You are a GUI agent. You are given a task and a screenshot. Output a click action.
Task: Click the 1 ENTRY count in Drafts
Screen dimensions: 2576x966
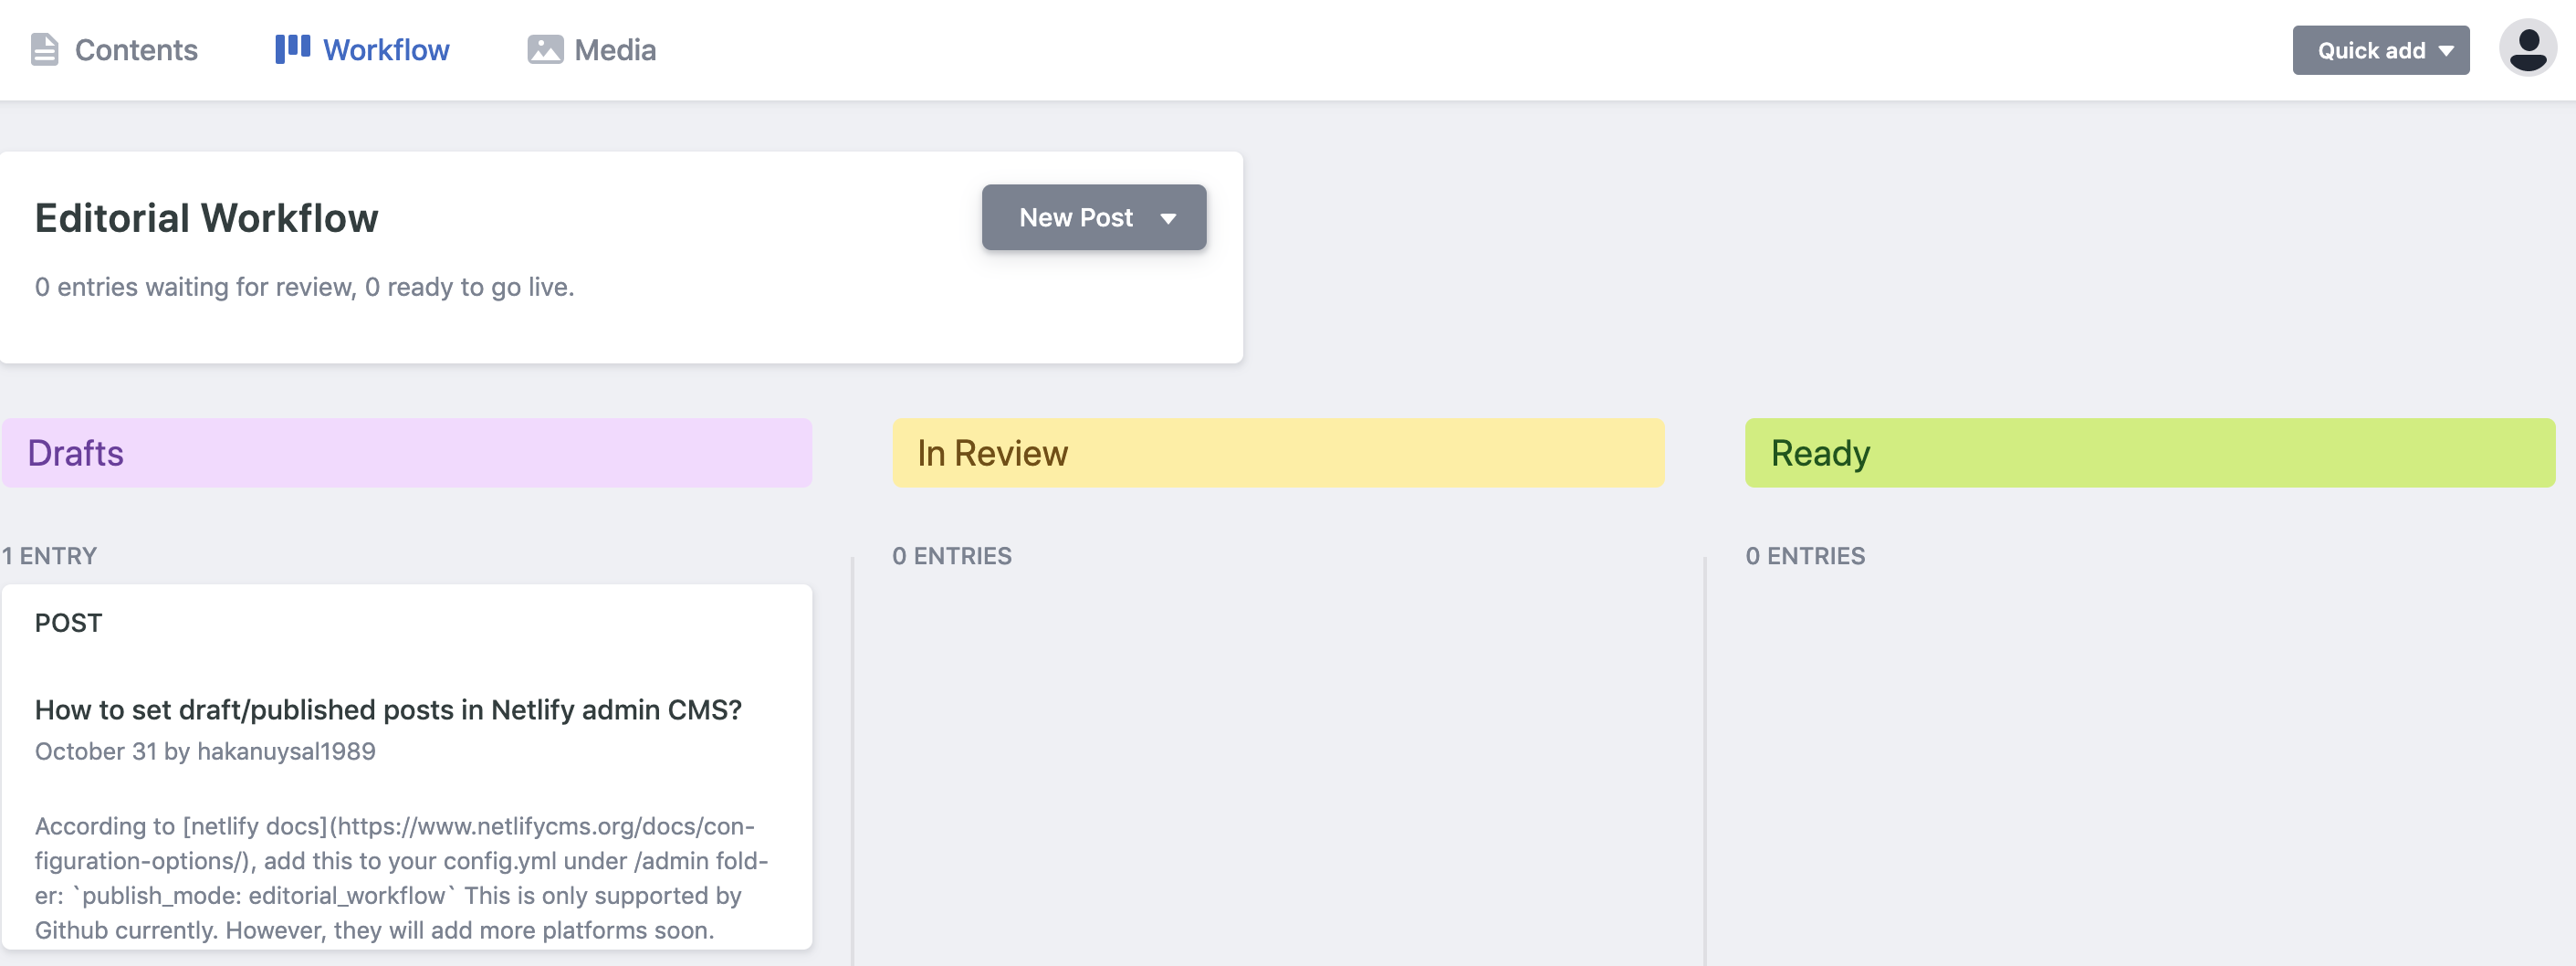(x=49, y=556)
